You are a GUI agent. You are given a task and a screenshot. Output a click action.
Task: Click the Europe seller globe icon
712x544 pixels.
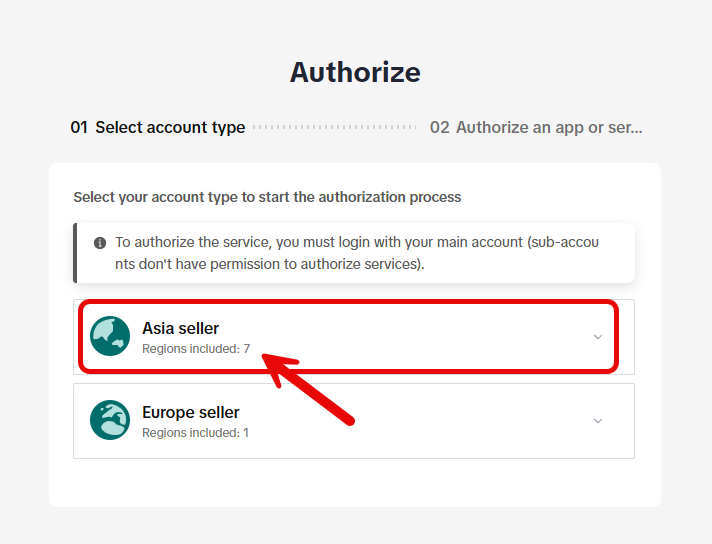click(110, 420)
